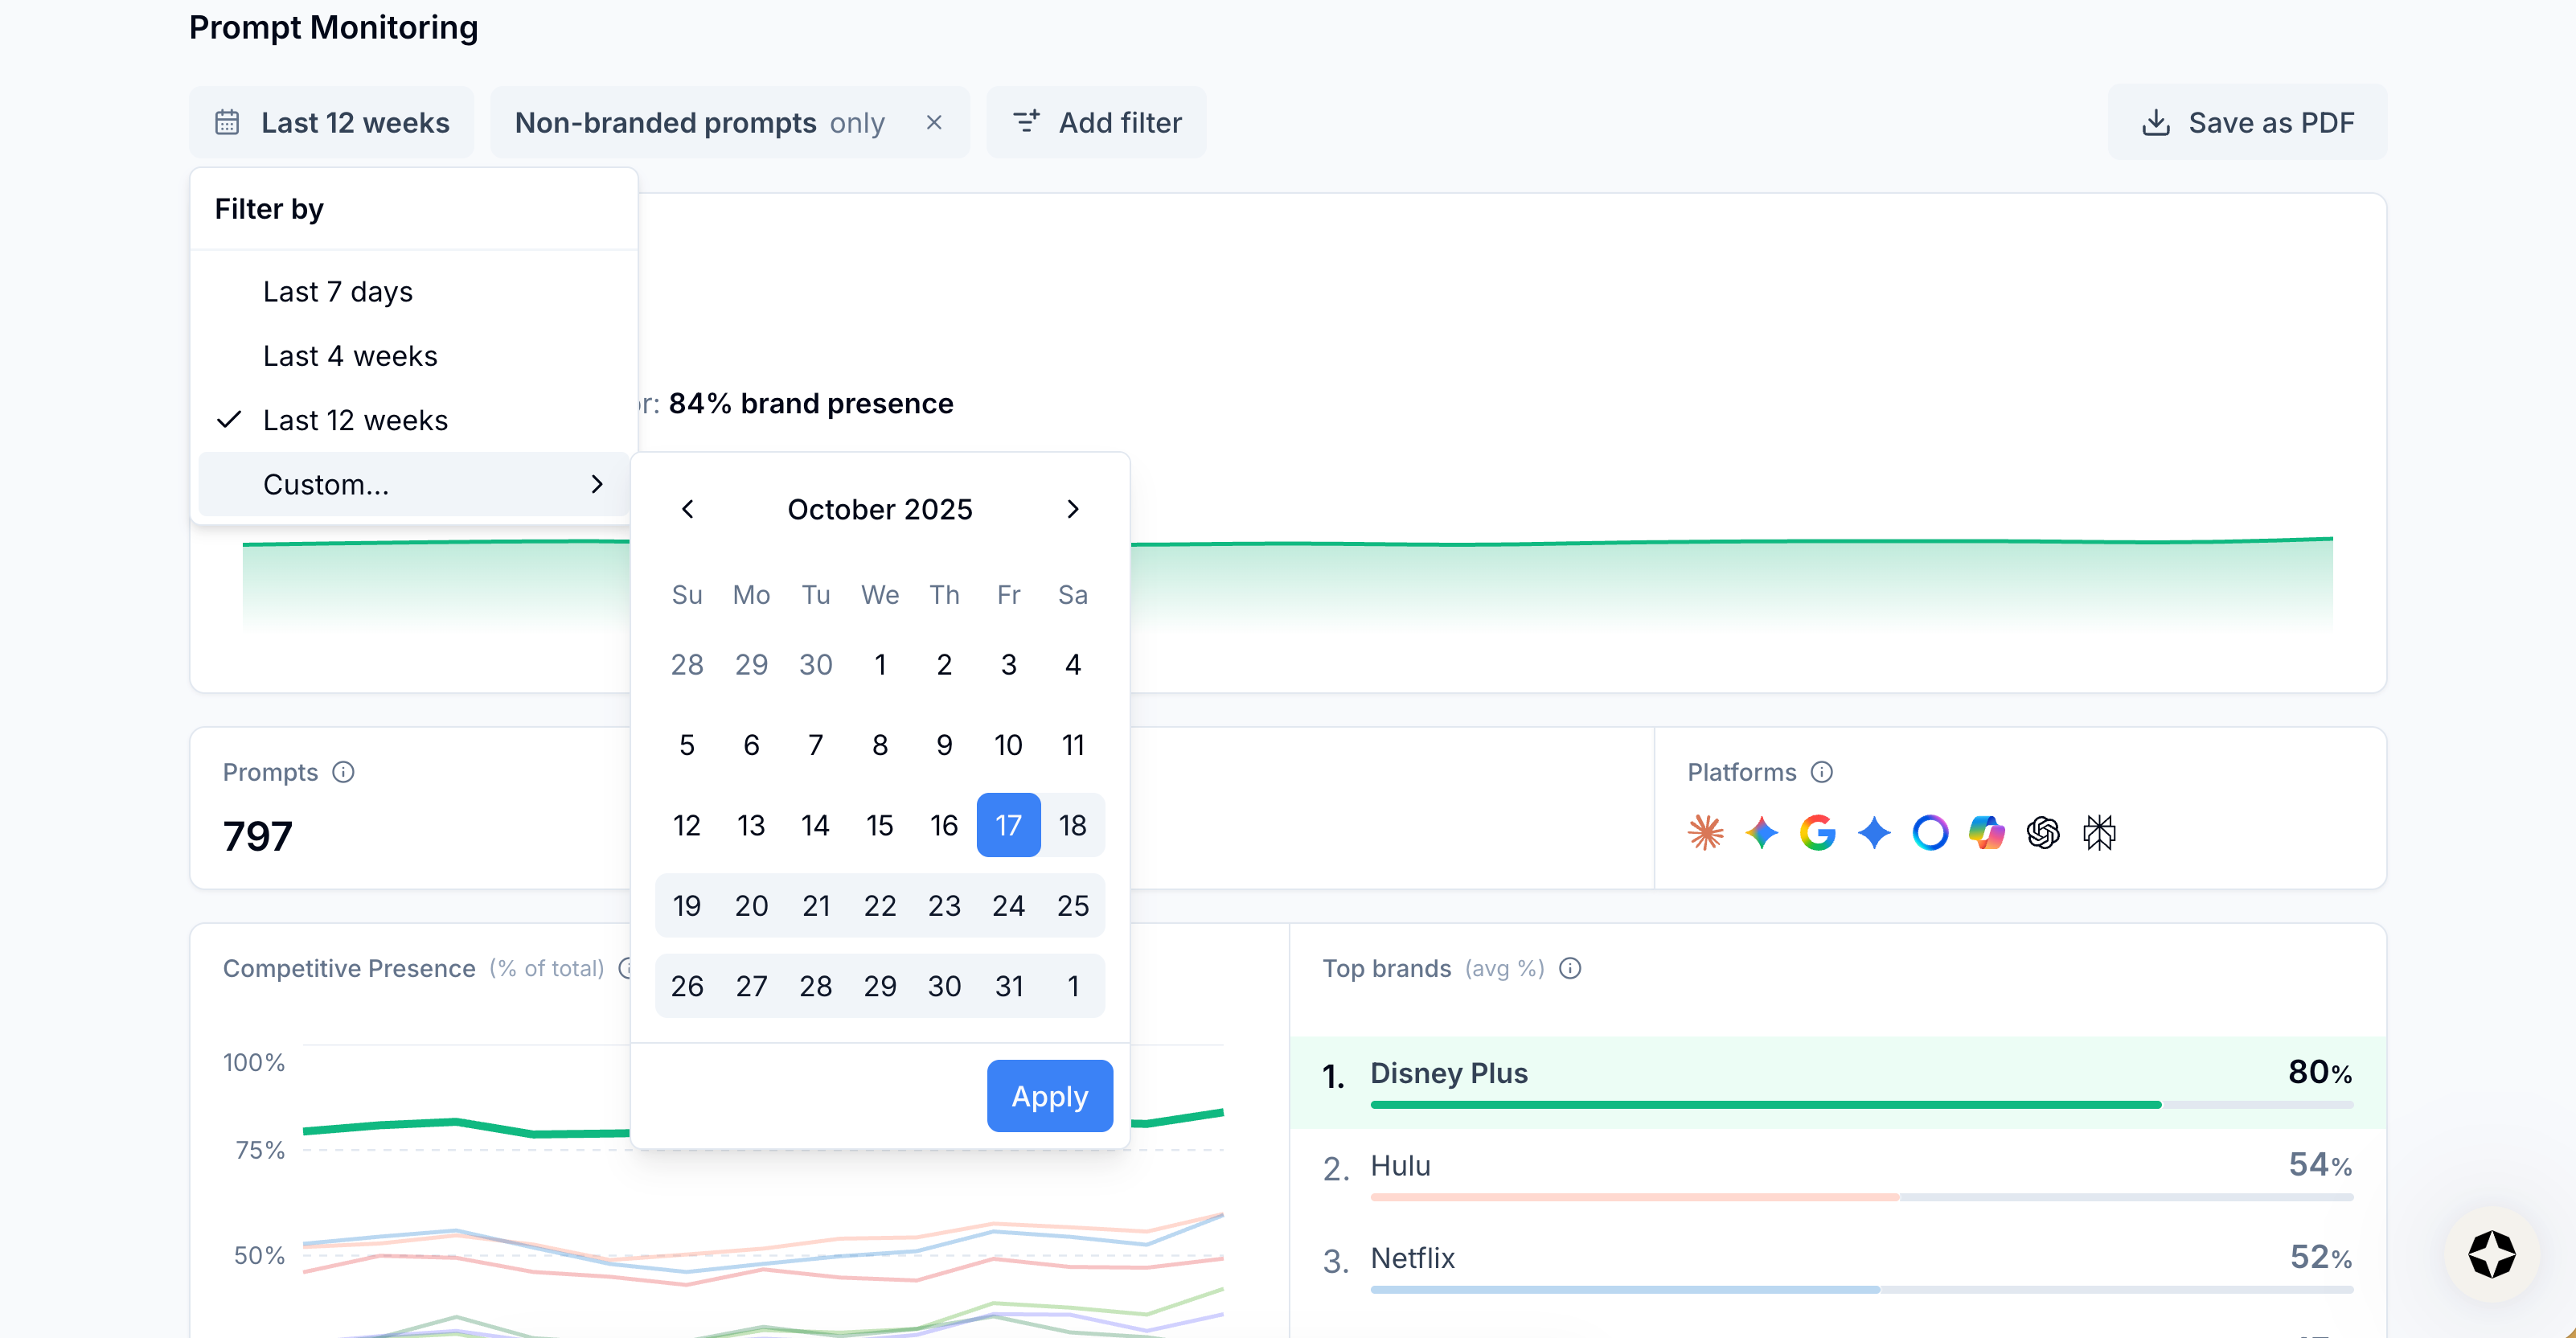Click the Netflix brand row
2576x1338 pixels.
click(x=1838, y=1267)
